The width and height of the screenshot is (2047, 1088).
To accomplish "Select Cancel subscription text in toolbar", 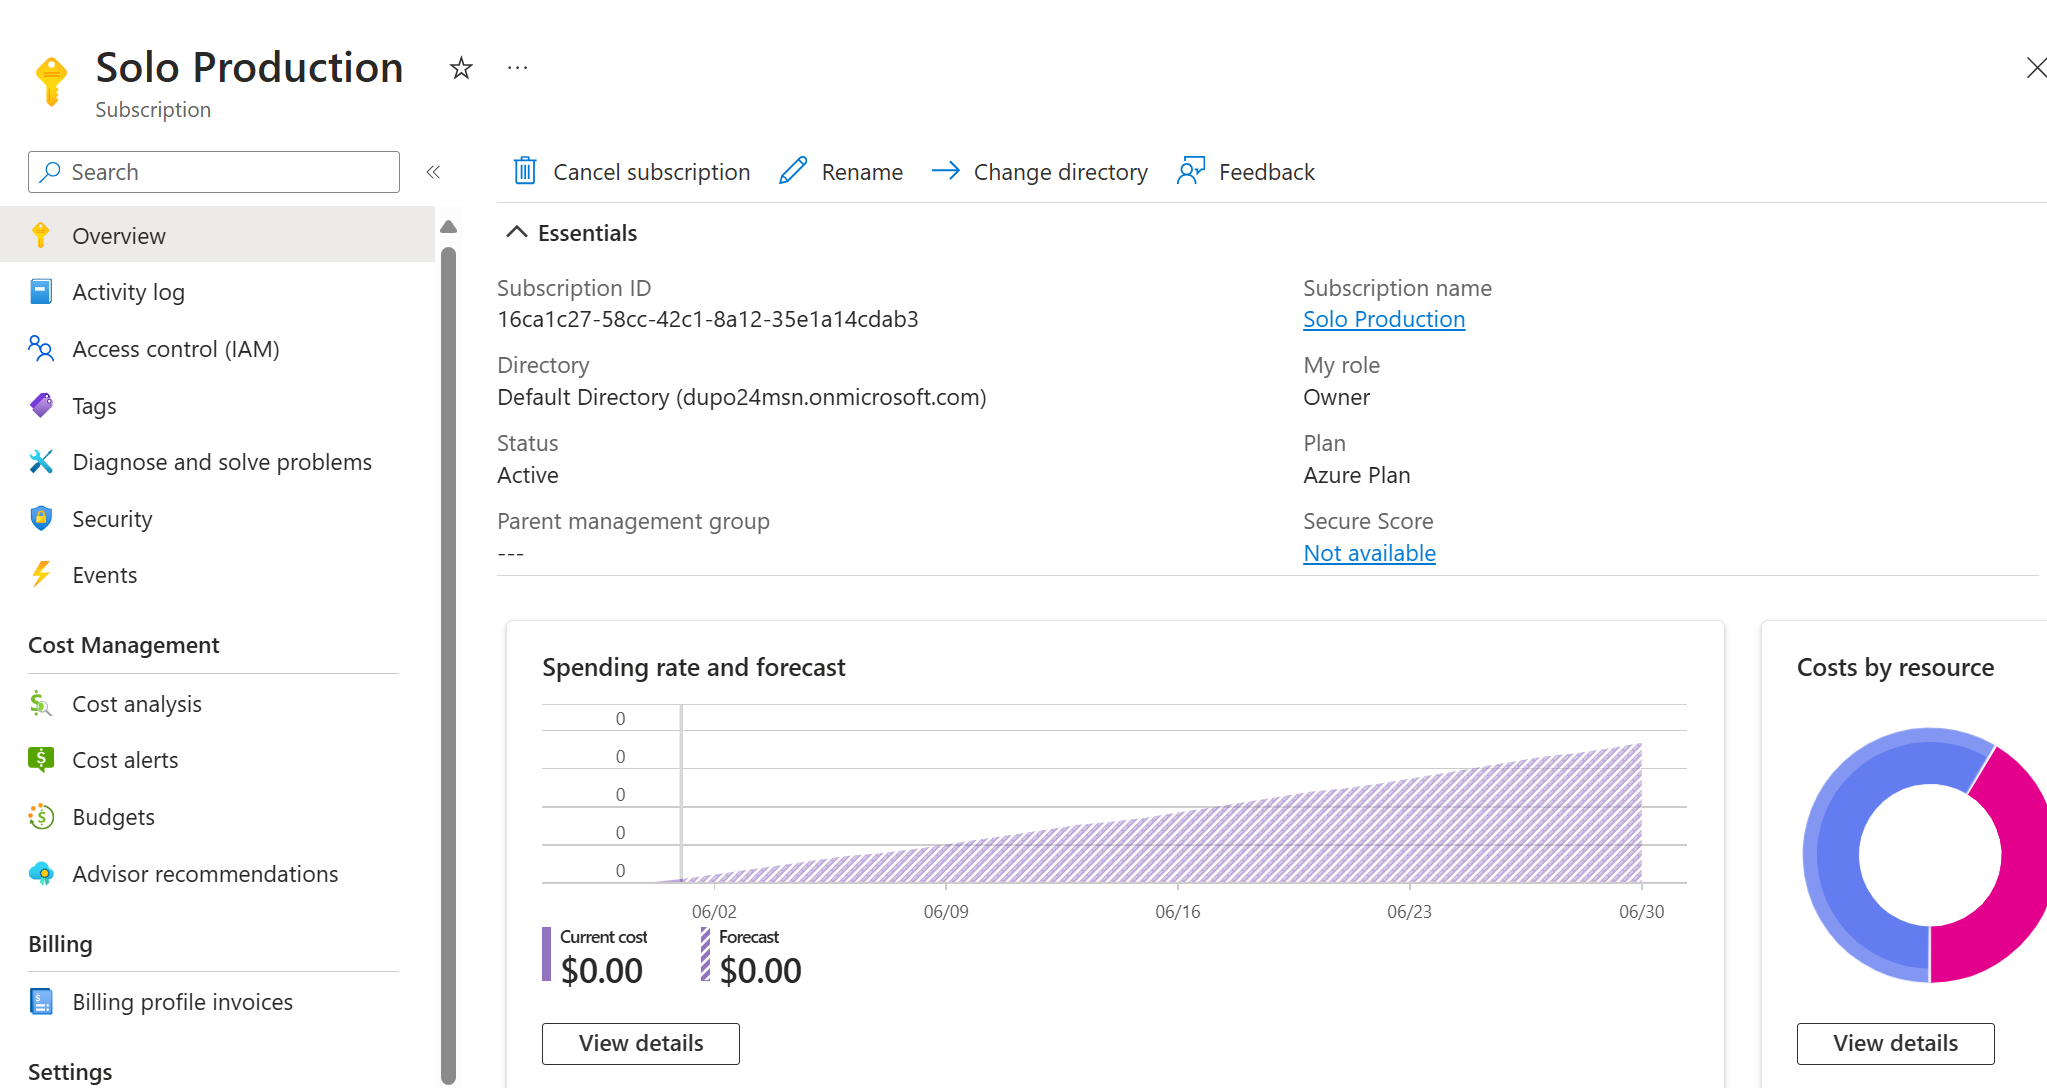I will pyautogui.click(x=652, y=172).
